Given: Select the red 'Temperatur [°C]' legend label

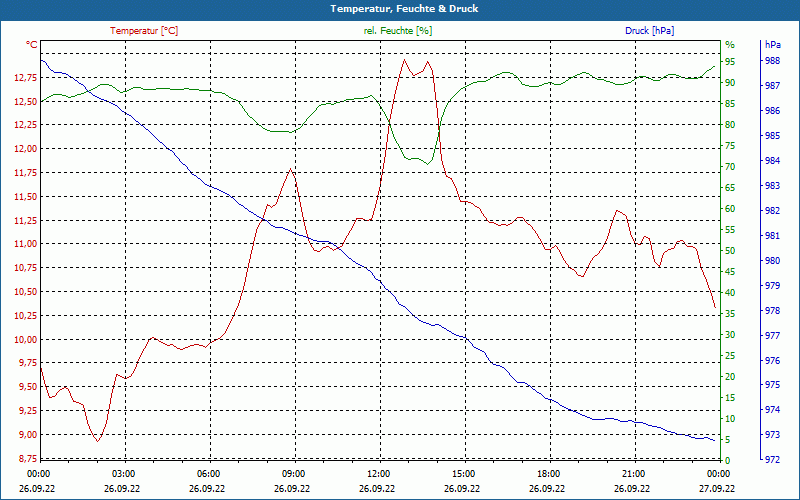Looking at the screenshot, I should (144, 31).
